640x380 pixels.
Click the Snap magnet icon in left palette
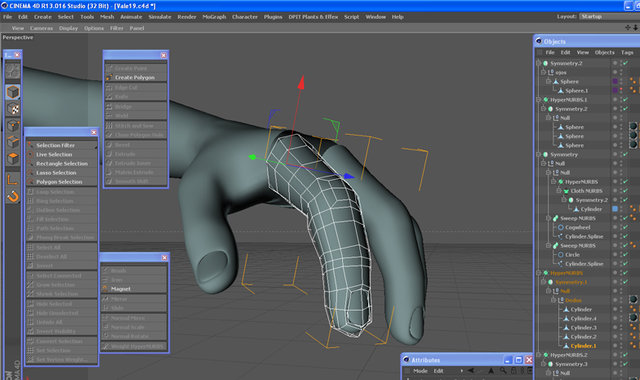[x=13, y=197]
